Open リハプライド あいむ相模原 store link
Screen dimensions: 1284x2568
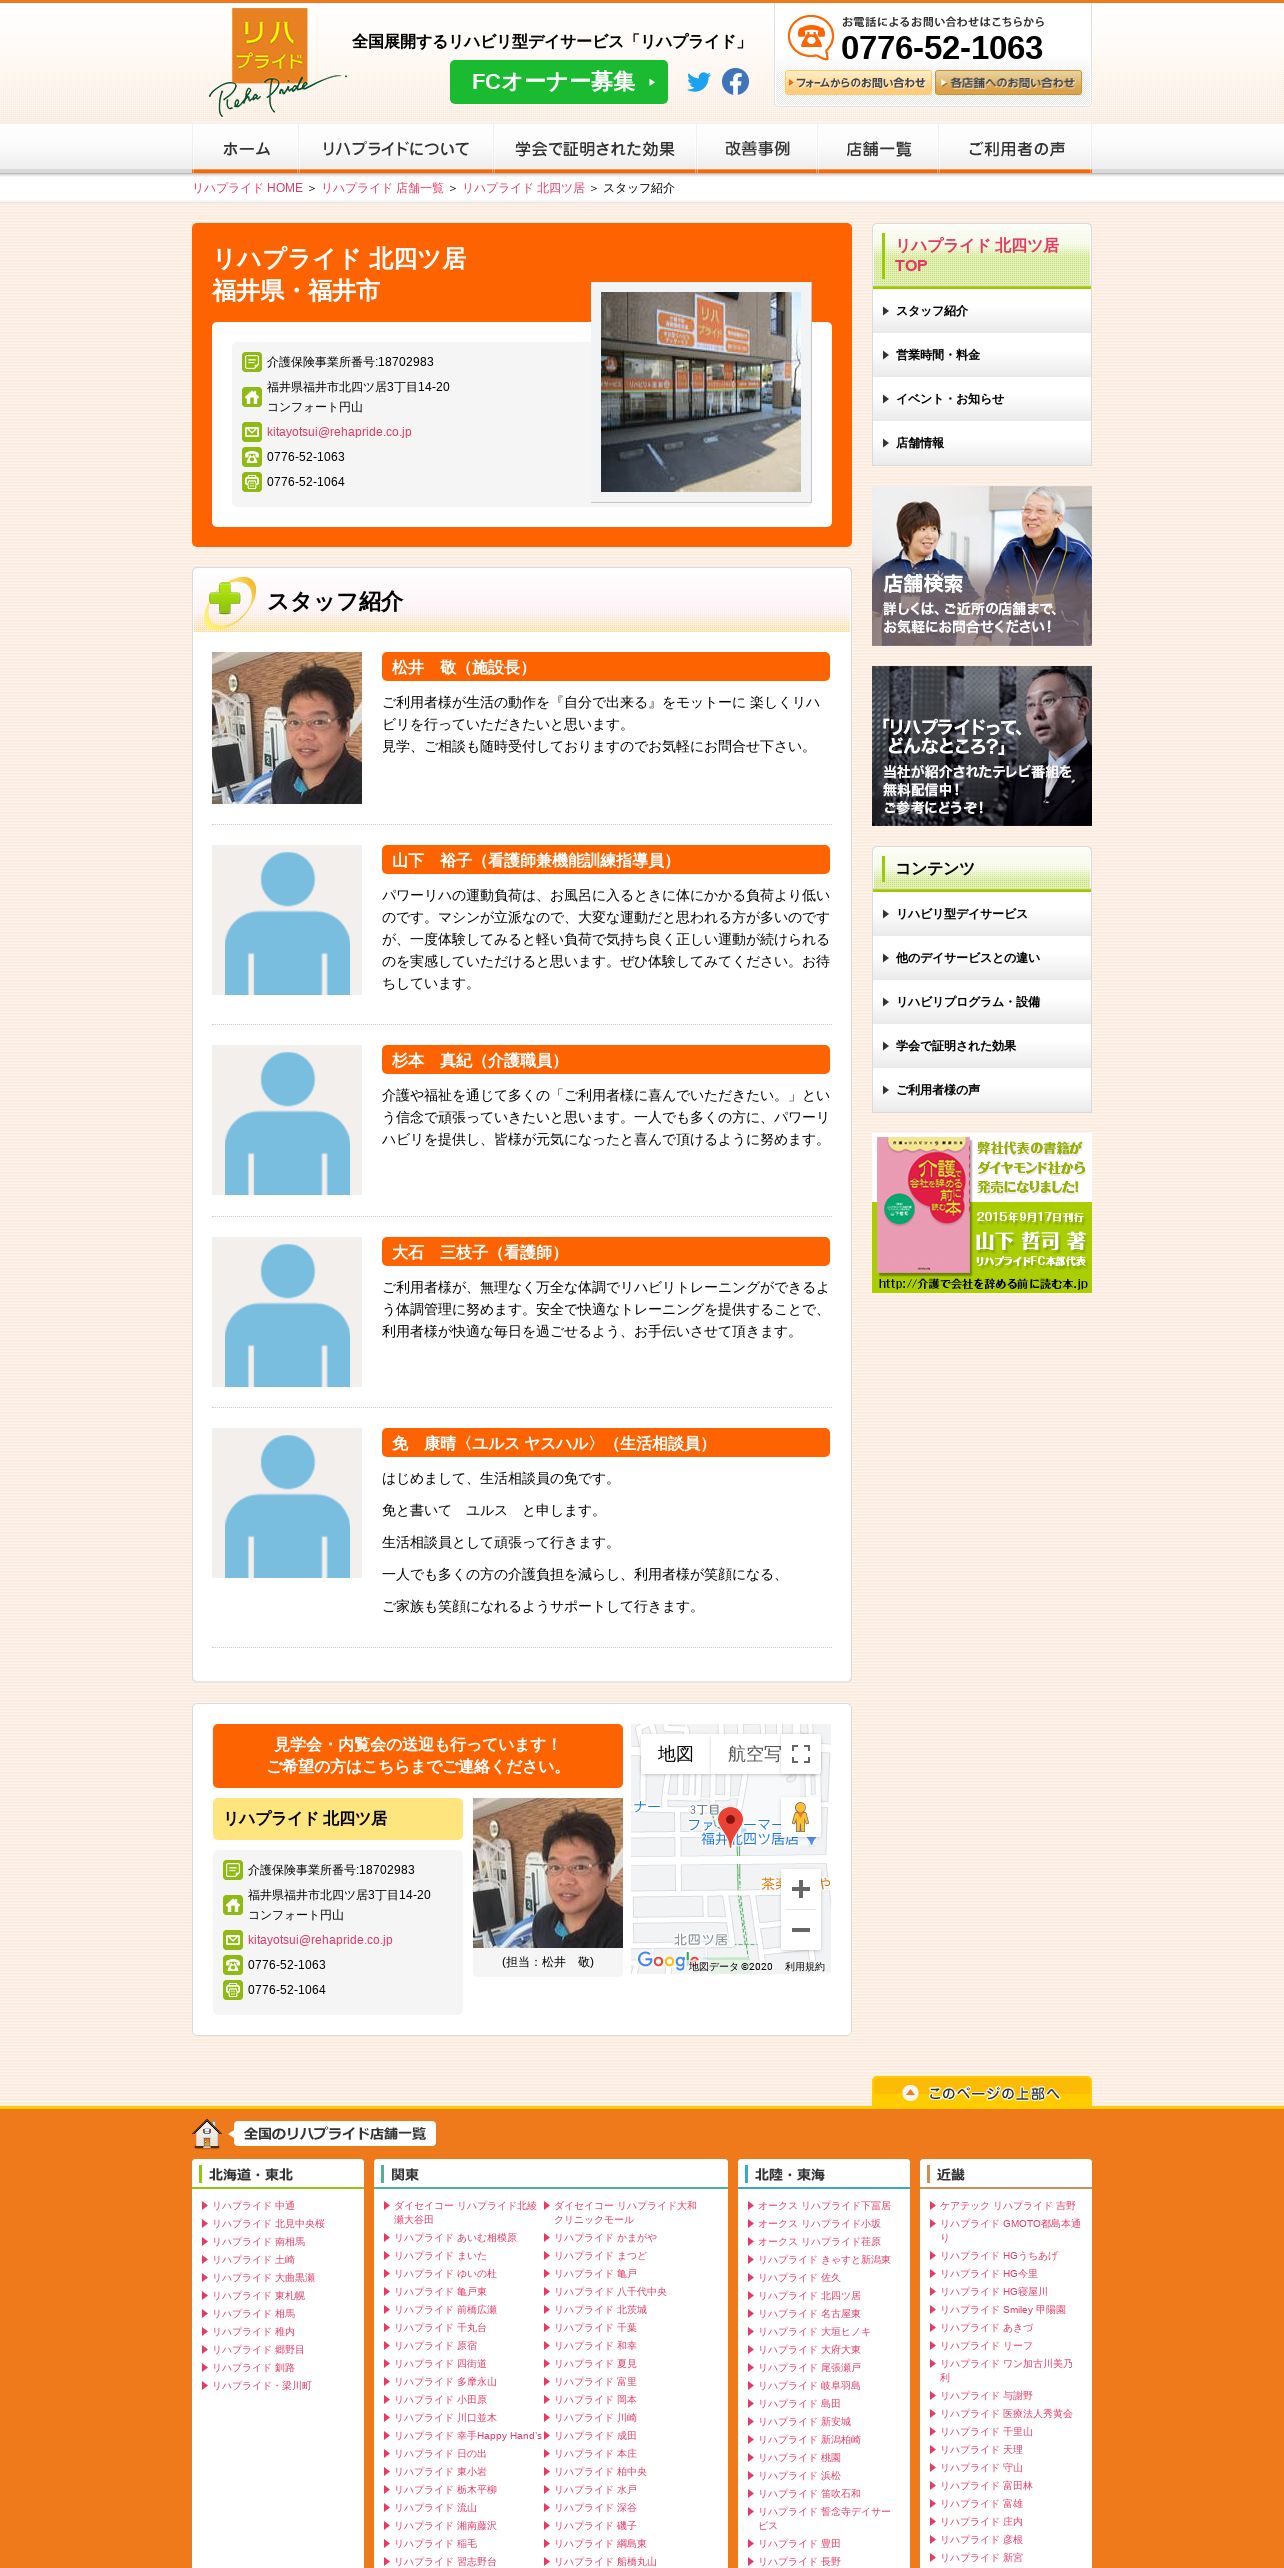click(x=455, y=2237)
